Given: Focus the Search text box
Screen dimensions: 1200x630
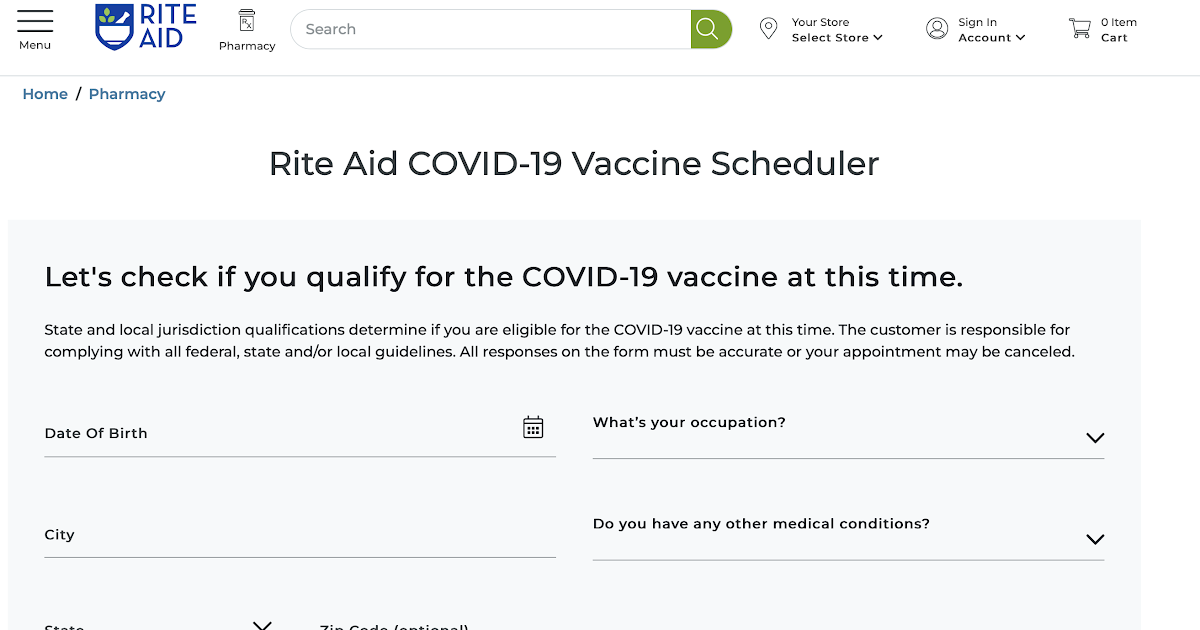Looking at the screenshot, I should pyautogui.click(x=490, y=29).
